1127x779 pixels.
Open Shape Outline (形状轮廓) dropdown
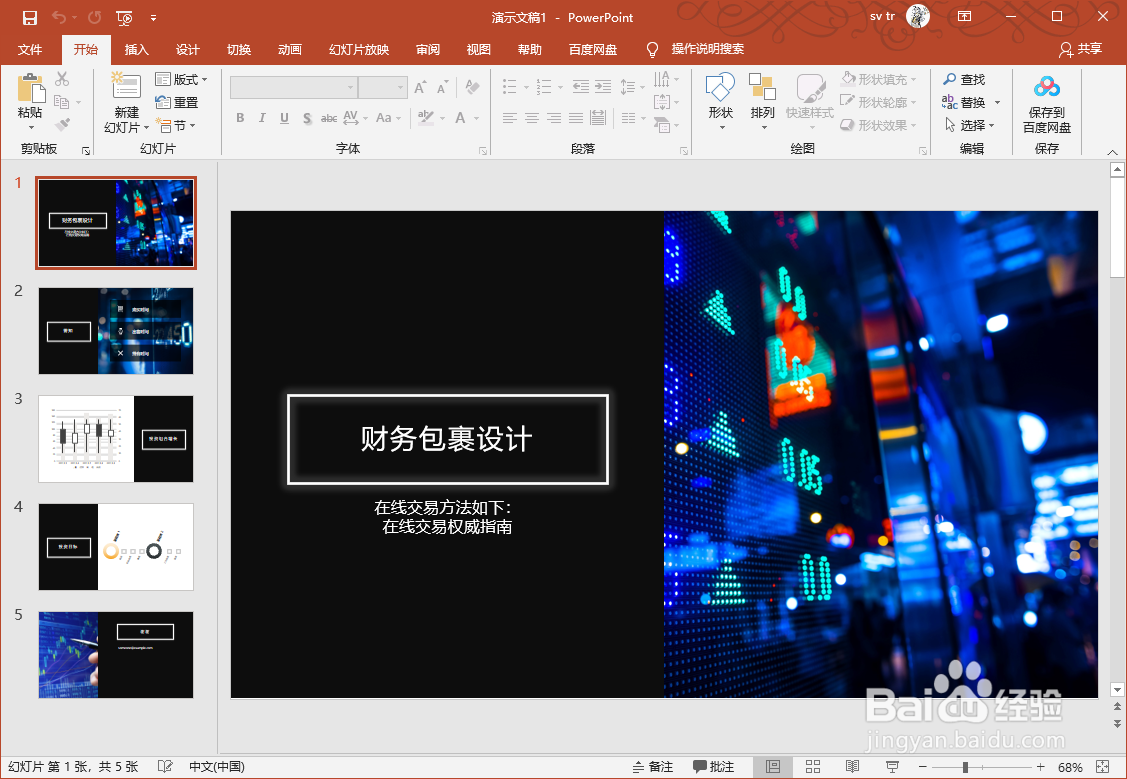click(x=878, y=102)
